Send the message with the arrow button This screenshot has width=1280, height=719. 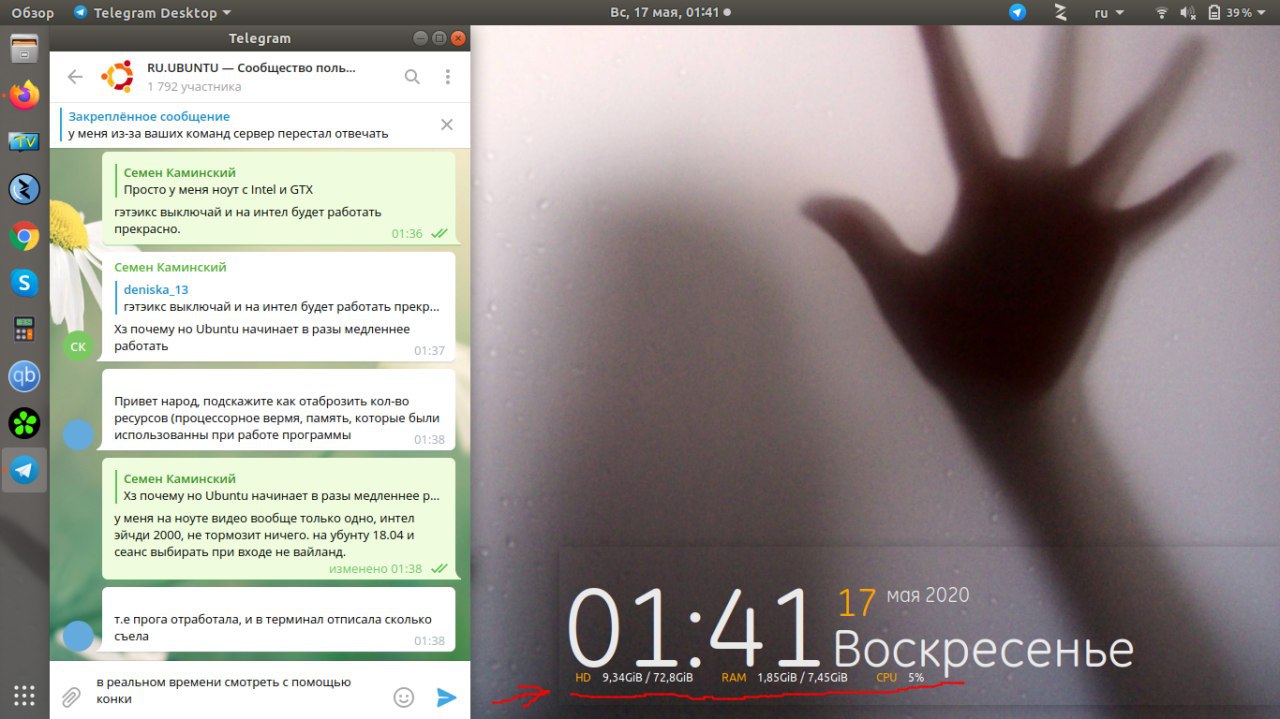[447, 697]
